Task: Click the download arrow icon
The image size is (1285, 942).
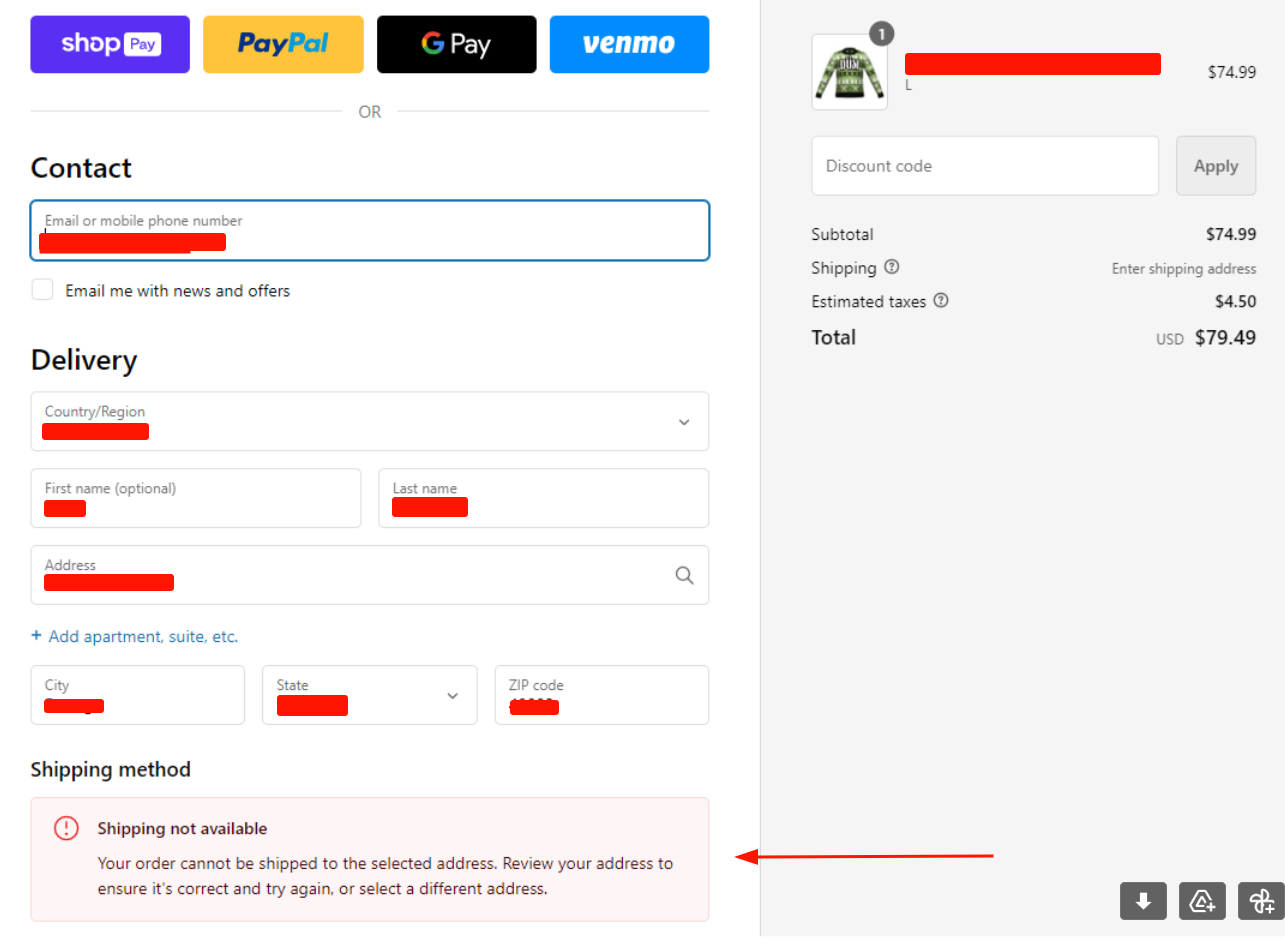Action: click(1143, 901)
